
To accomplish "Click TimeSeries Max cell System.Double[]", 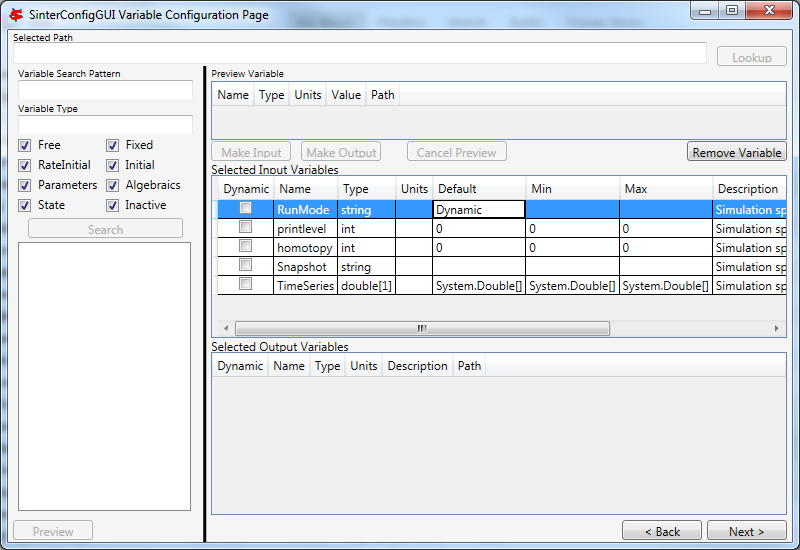I will click(666, 286).
